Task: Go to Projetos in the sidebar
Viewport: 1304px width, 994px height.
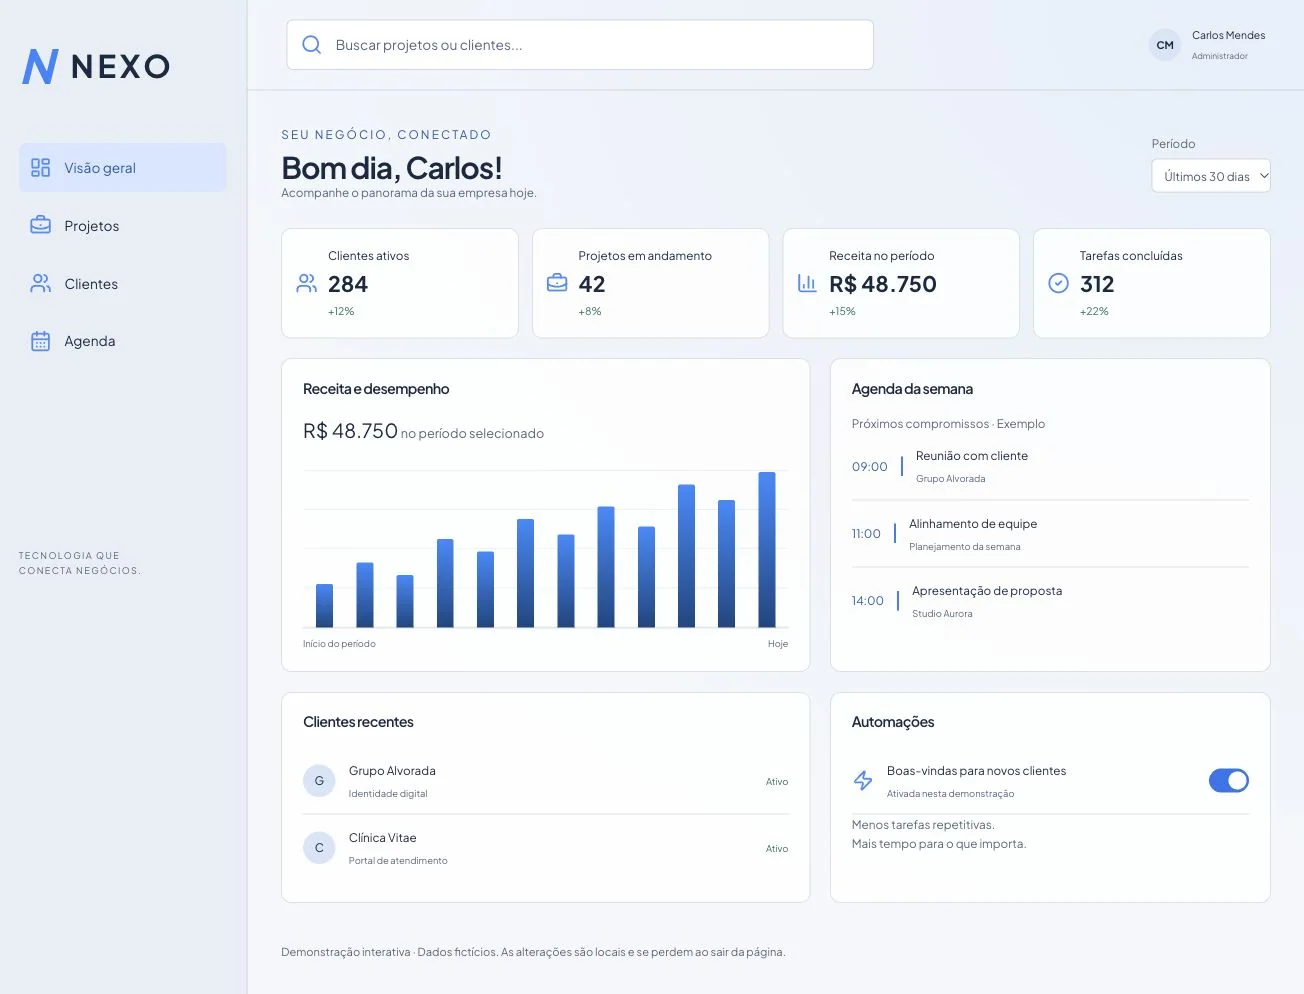Action: 123,225
